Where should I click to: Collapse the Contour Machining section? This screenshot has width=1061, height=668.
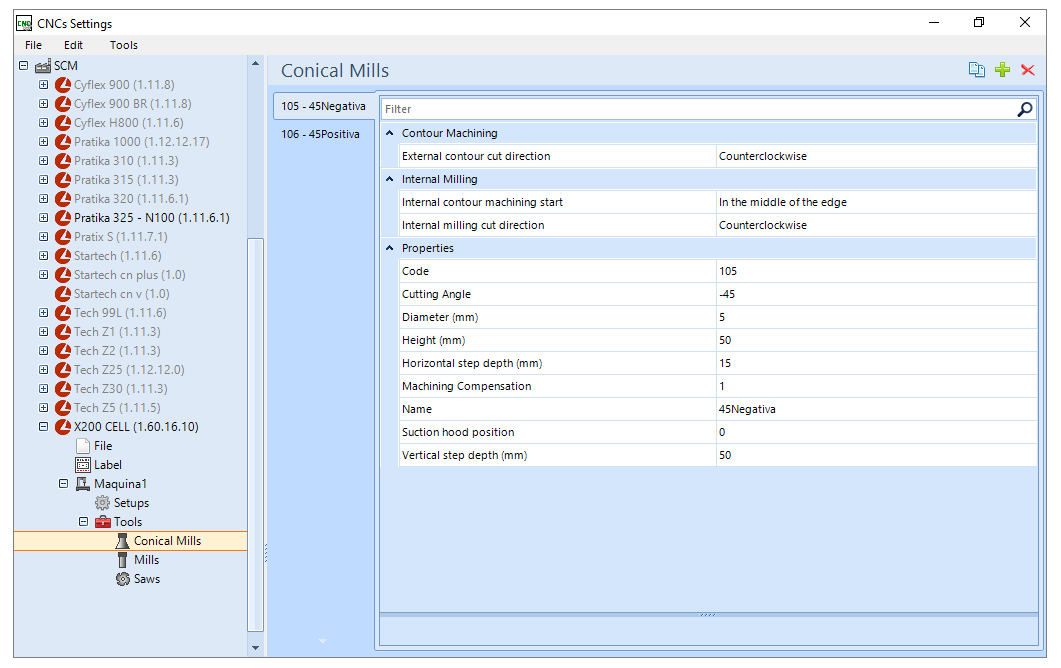[390, 133]
